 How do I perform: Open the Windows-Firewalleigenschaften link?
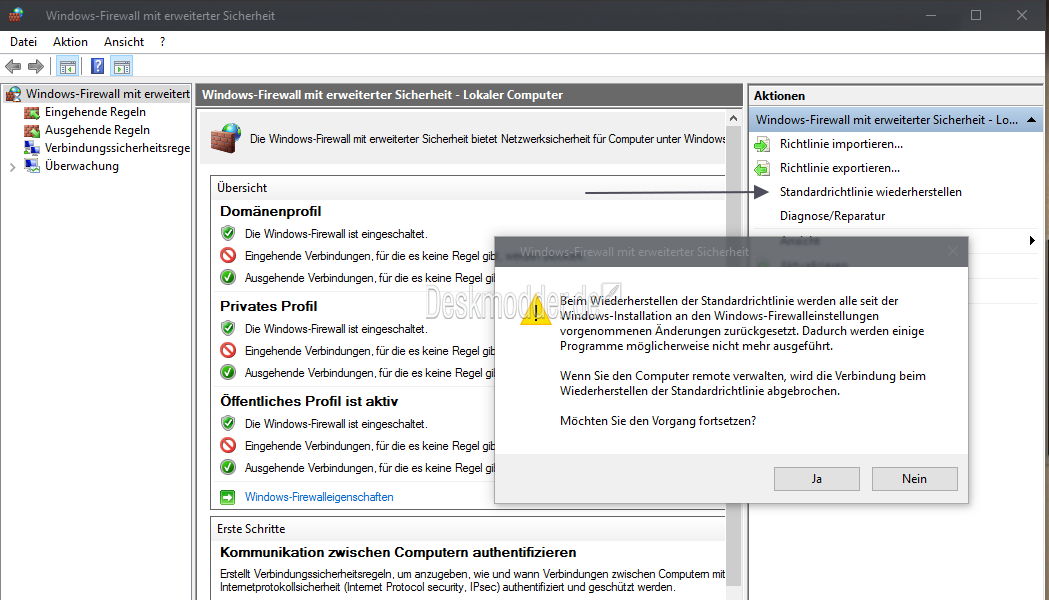(319, 497)
